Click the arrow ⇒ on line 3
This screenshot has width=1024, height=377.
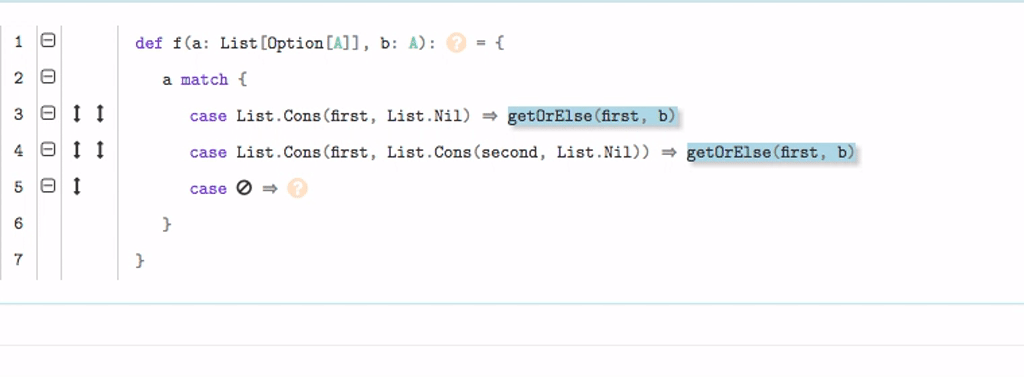point(489,116)
